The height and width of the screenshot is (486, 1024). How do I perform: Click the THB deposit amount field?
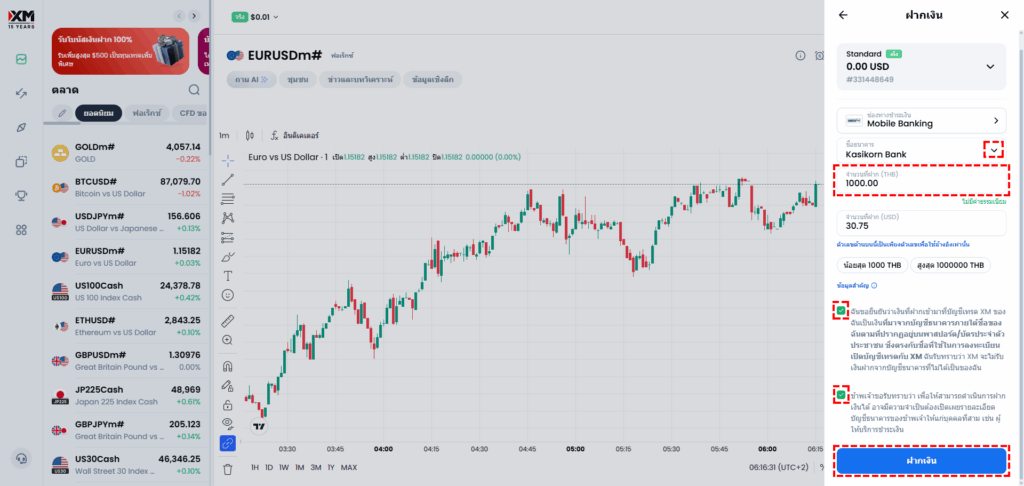tap(921, 180)
